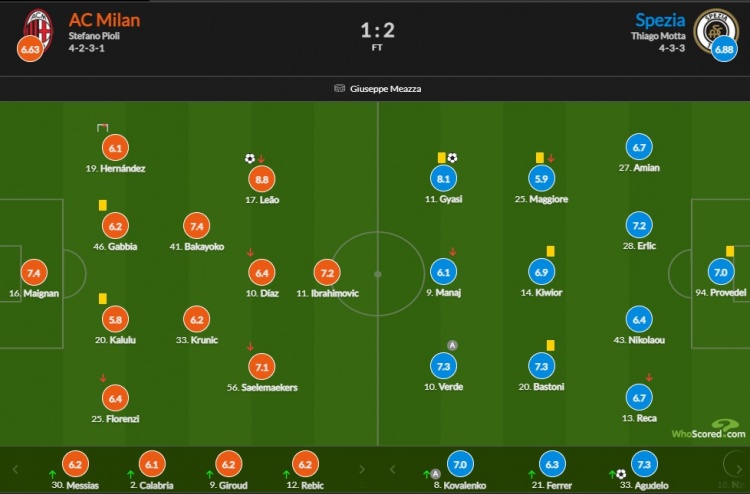Show previous AC Milan substitutes
Viewport: 750px width, 494px height.
pos(15,469)
